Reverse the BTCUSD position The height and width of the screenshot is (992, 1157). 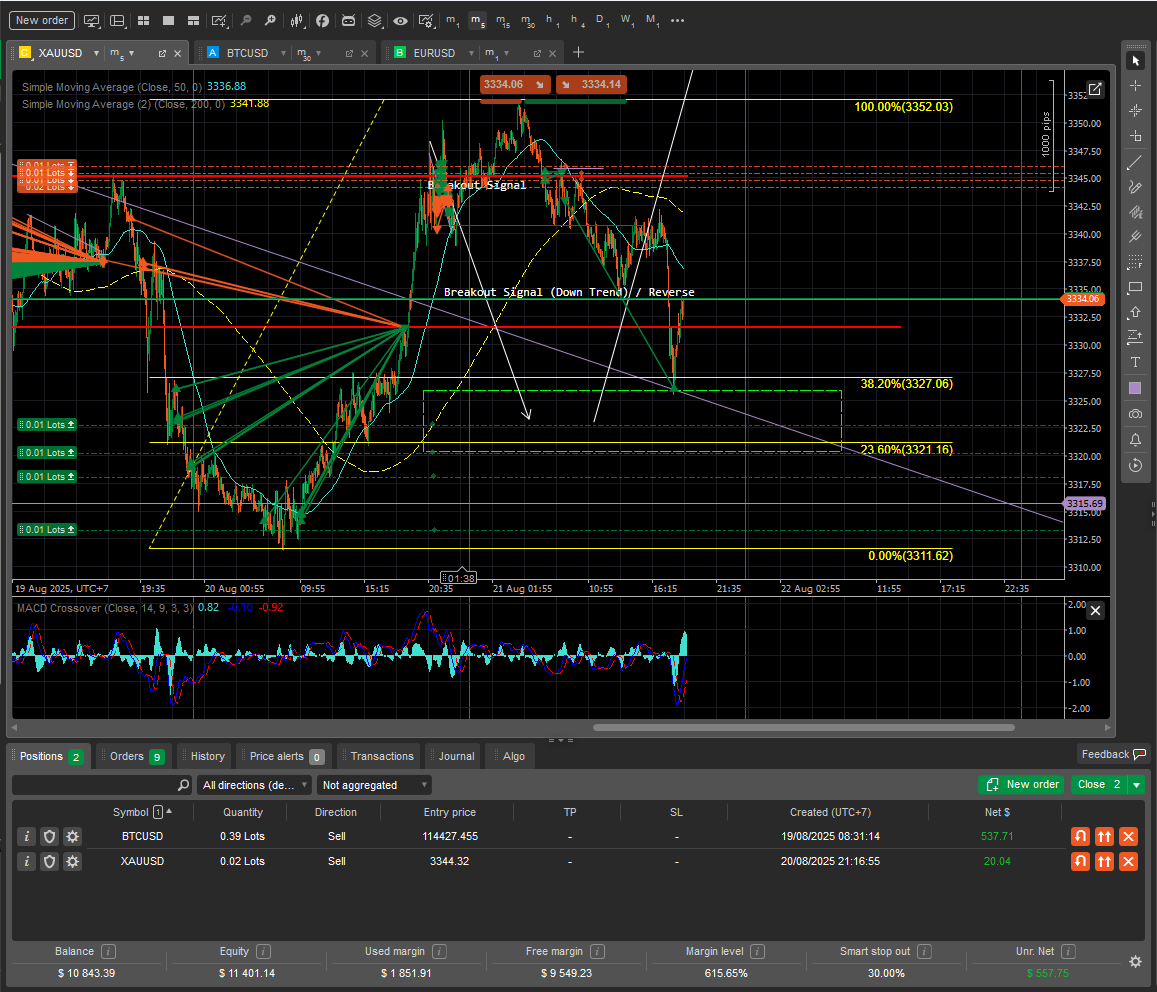pos(1080,836)
